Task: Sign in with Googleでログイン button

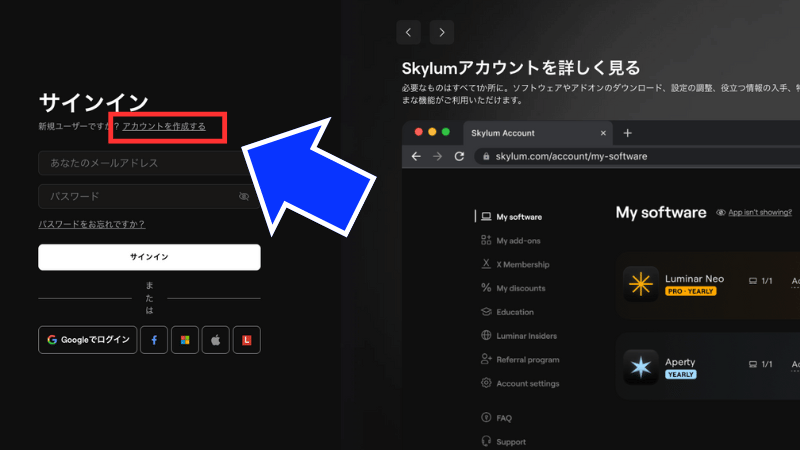Action: 88,340
